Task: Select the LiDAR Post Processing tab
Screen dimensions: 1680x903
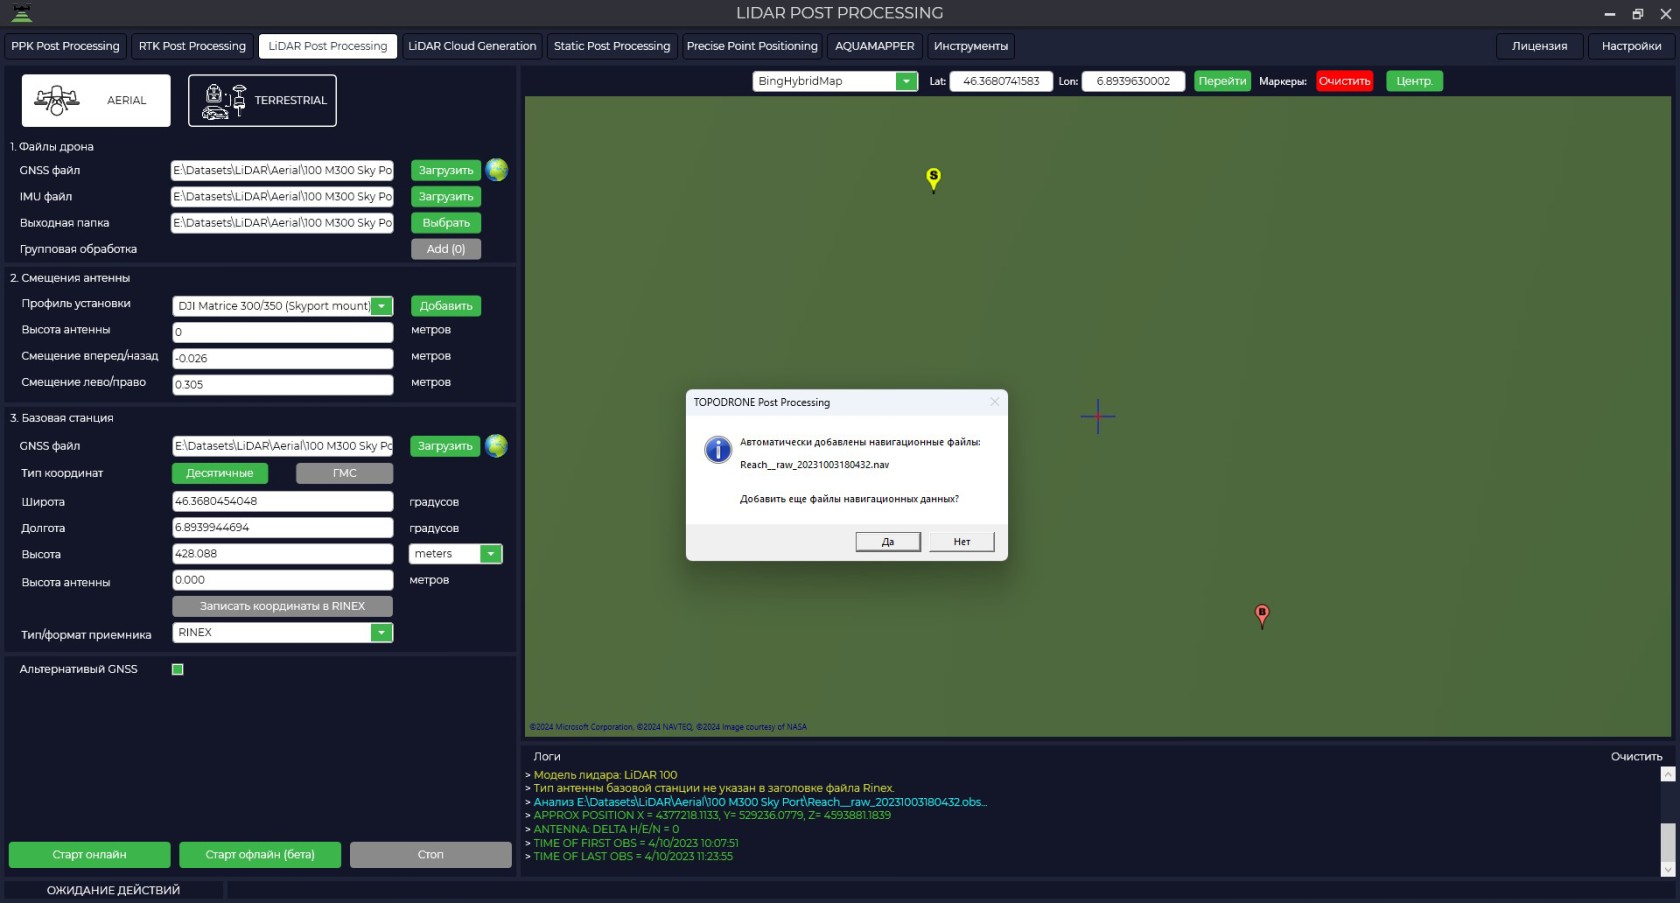Action: (x=328, y=46)
